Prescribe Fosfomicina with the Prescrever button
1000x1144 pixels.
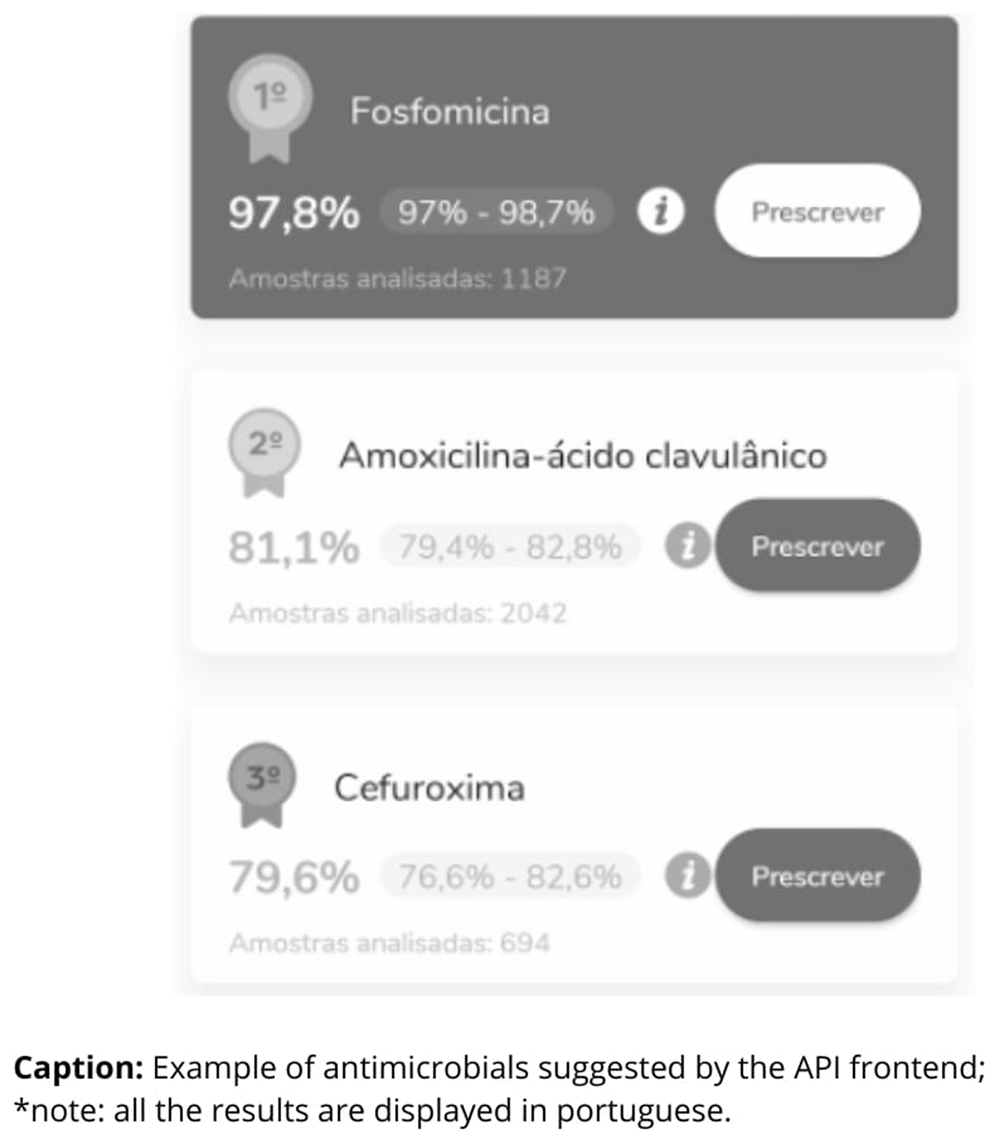coord(818,211)
